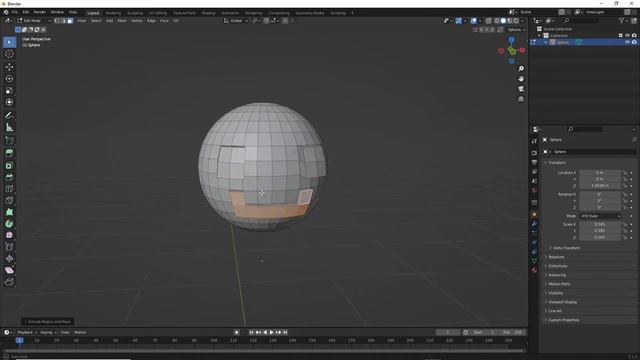Select the Move tool

pos(9,67)
